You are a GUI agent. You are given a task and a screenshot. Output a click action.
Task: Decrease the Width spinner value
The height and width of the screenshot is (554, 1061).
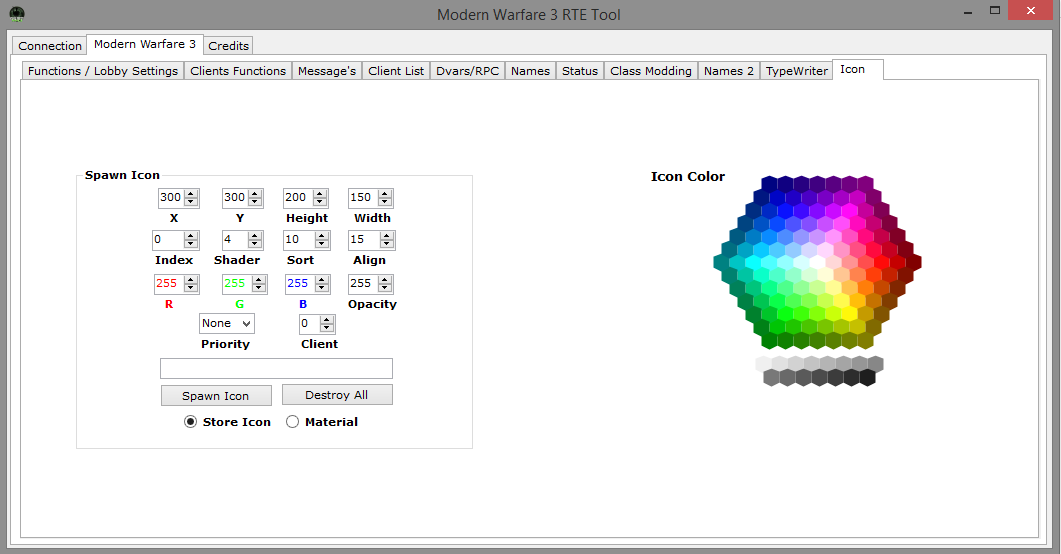386,203
